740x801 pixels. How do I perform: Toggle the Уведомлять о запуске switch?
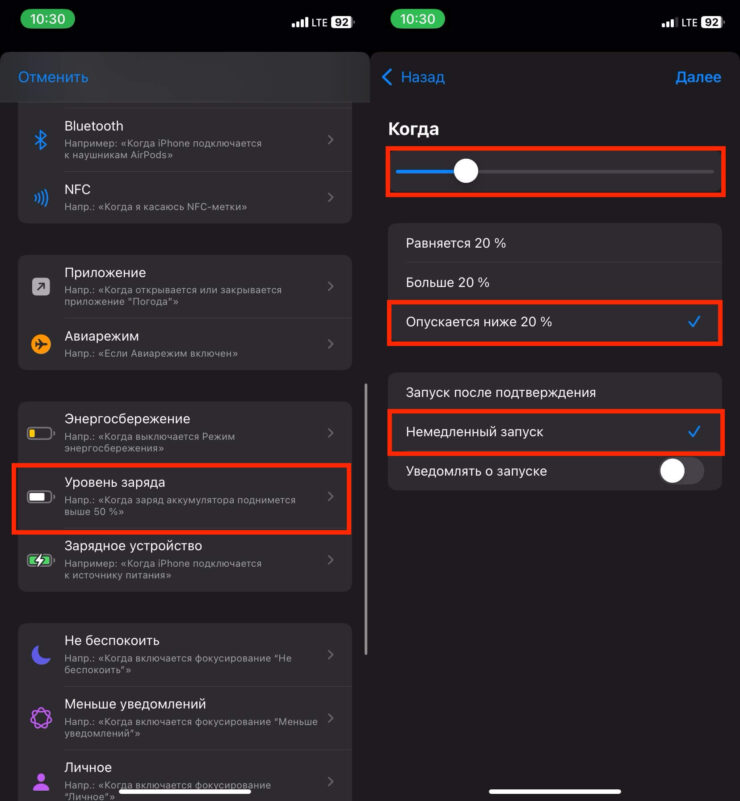(681, 471)
